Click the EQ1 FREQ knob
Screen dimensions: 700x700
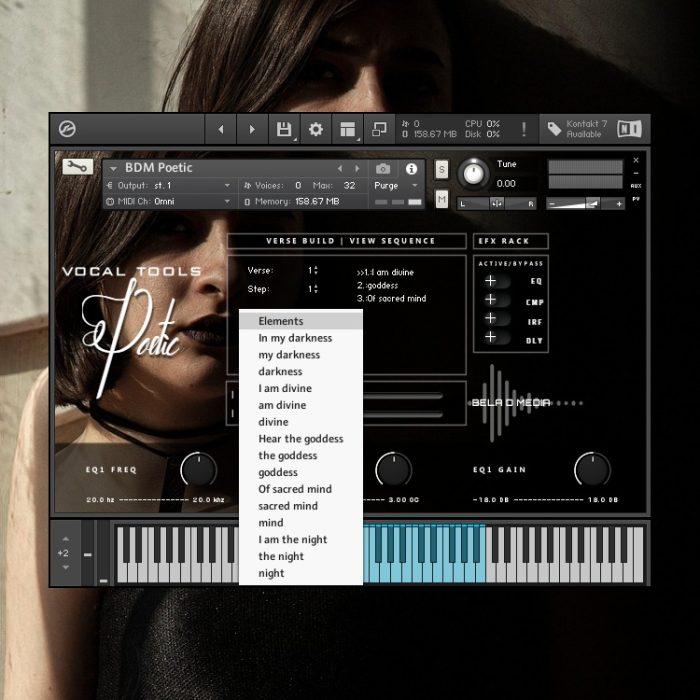199,470
